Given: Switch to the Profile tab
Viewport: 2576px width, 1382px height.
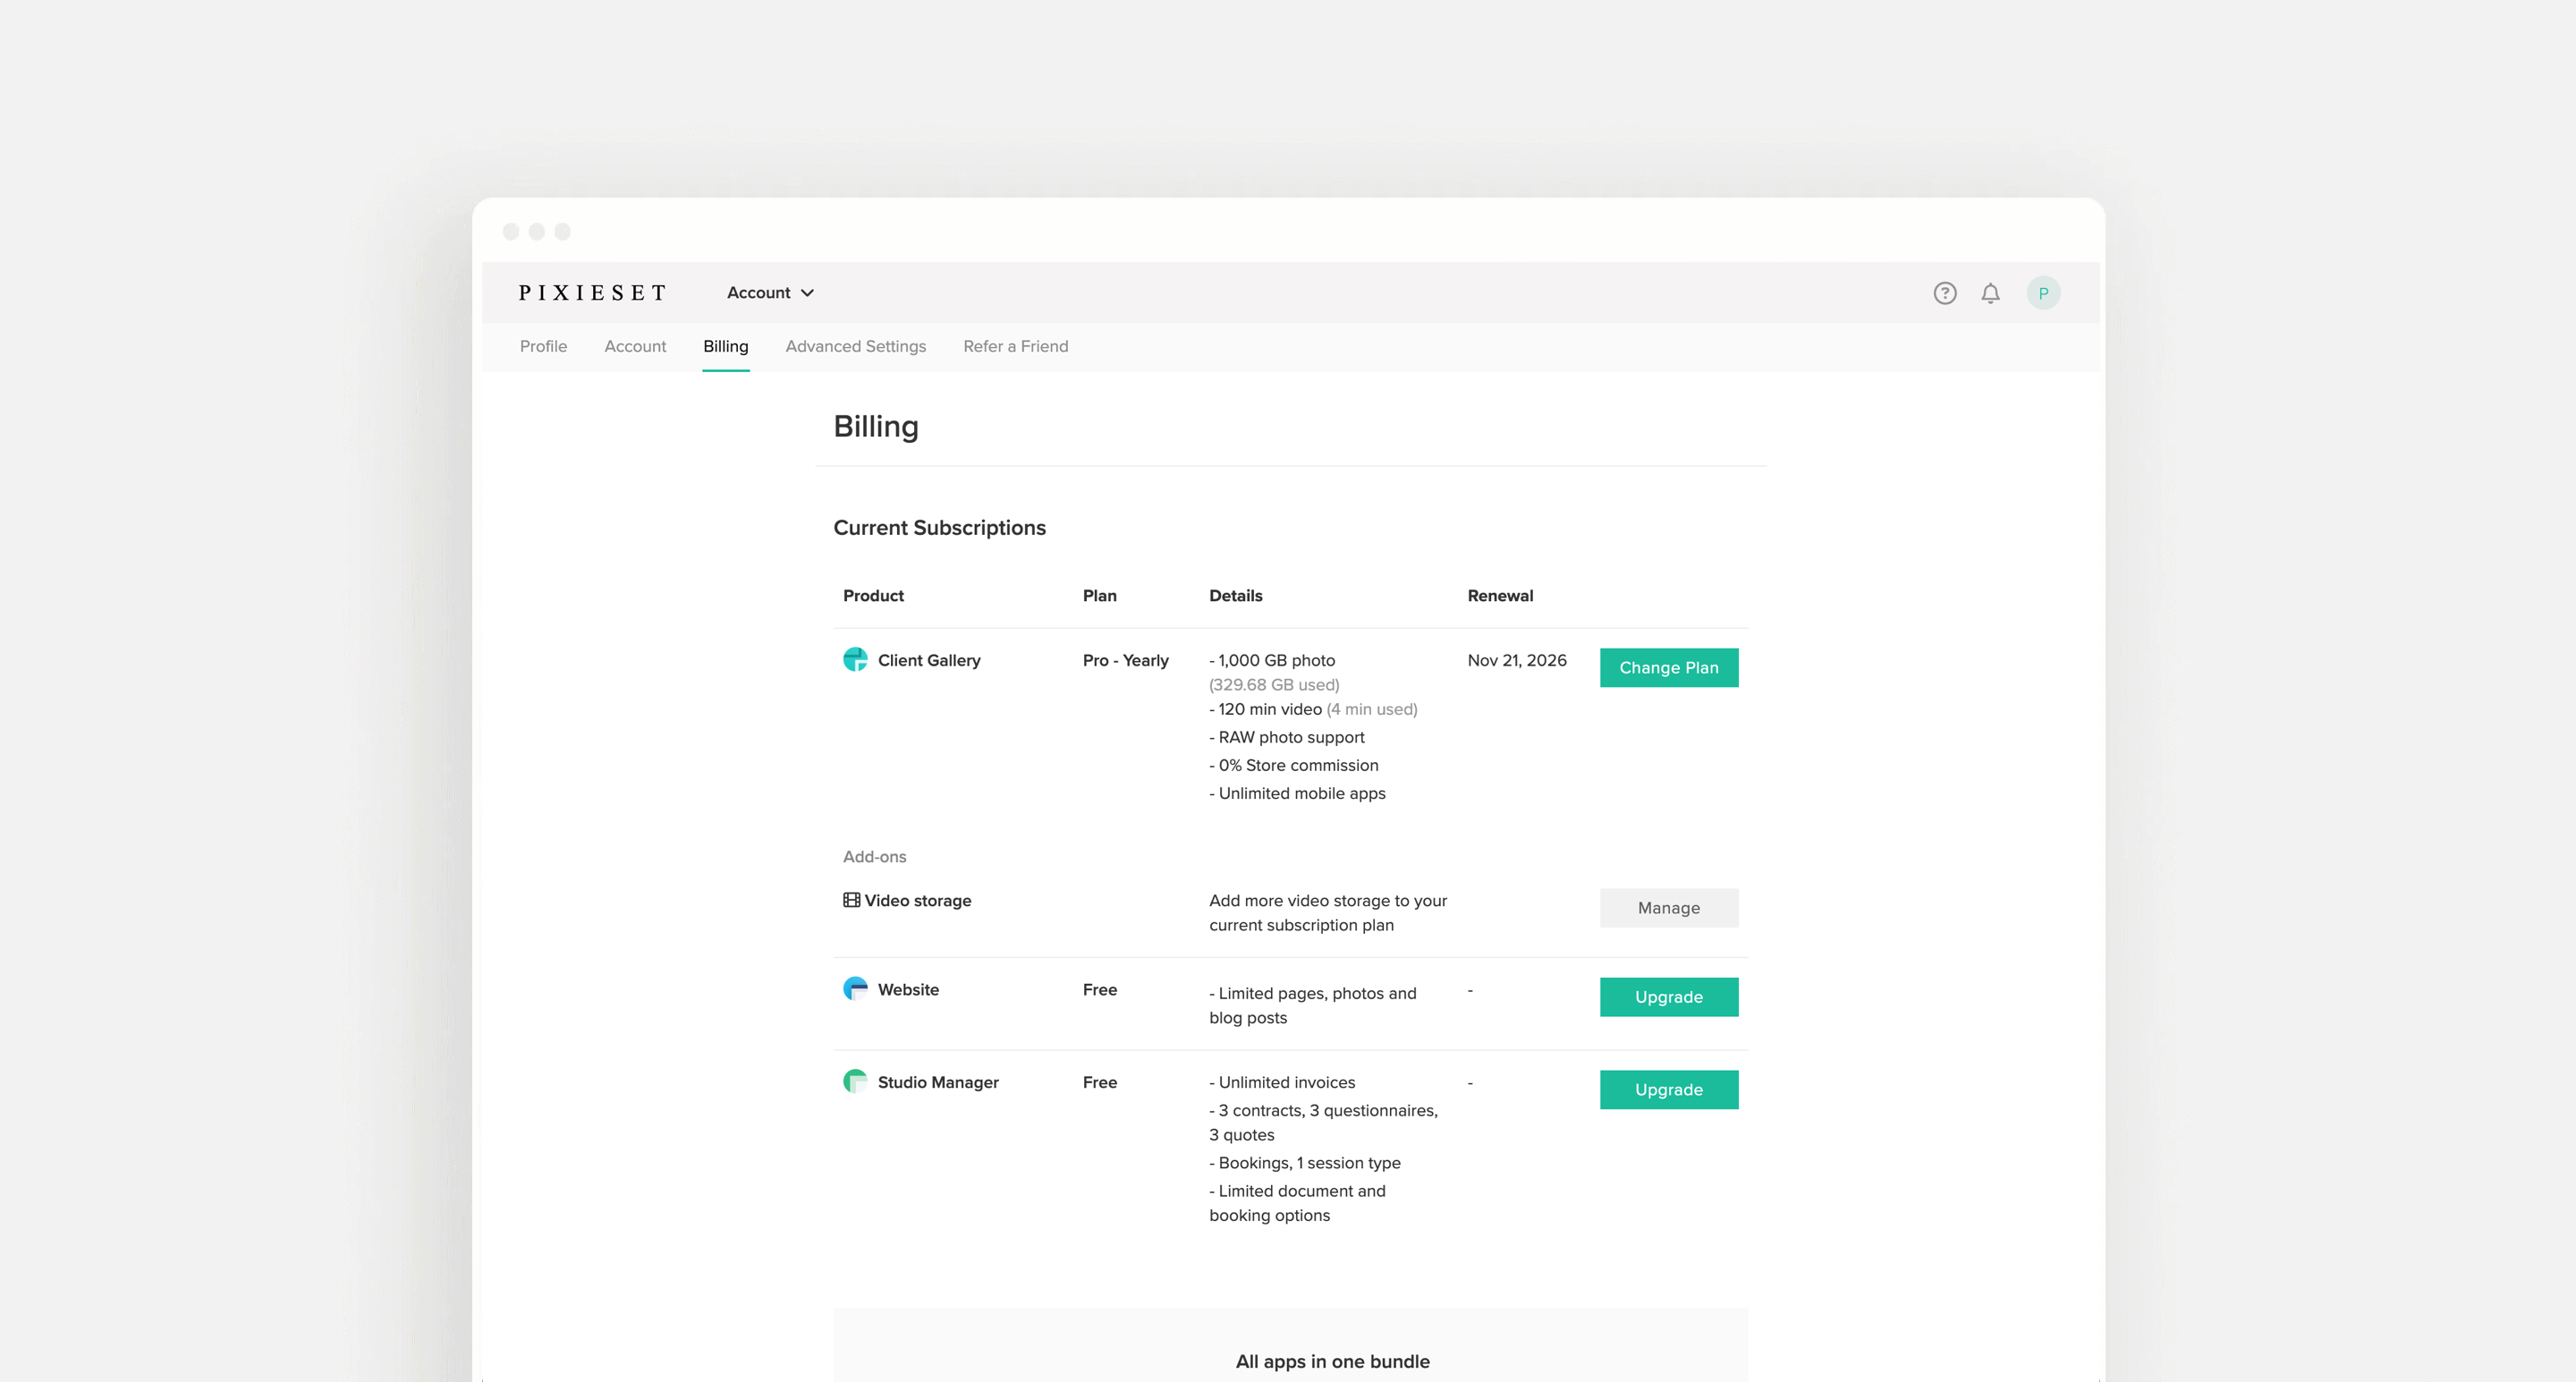Looking at the screenshot, I should pyautogui.click(x=543, y=346).
